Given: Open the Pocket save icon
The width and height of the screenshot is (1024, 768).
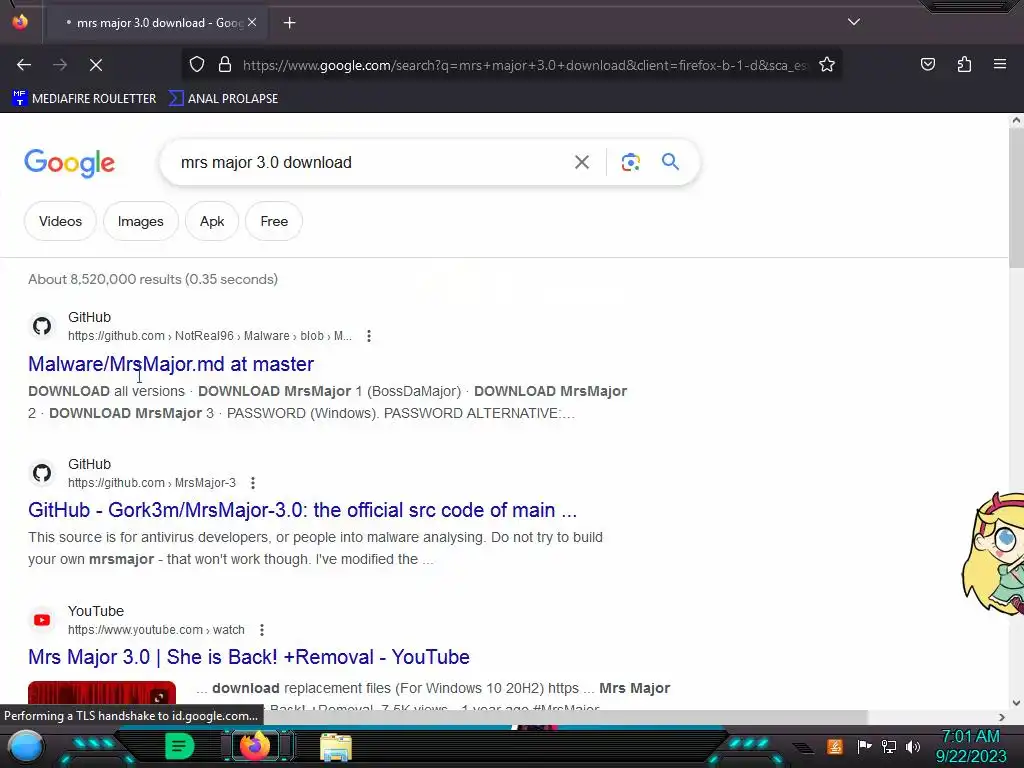Looking at the screenshot, I should click(x=927, y=64).
